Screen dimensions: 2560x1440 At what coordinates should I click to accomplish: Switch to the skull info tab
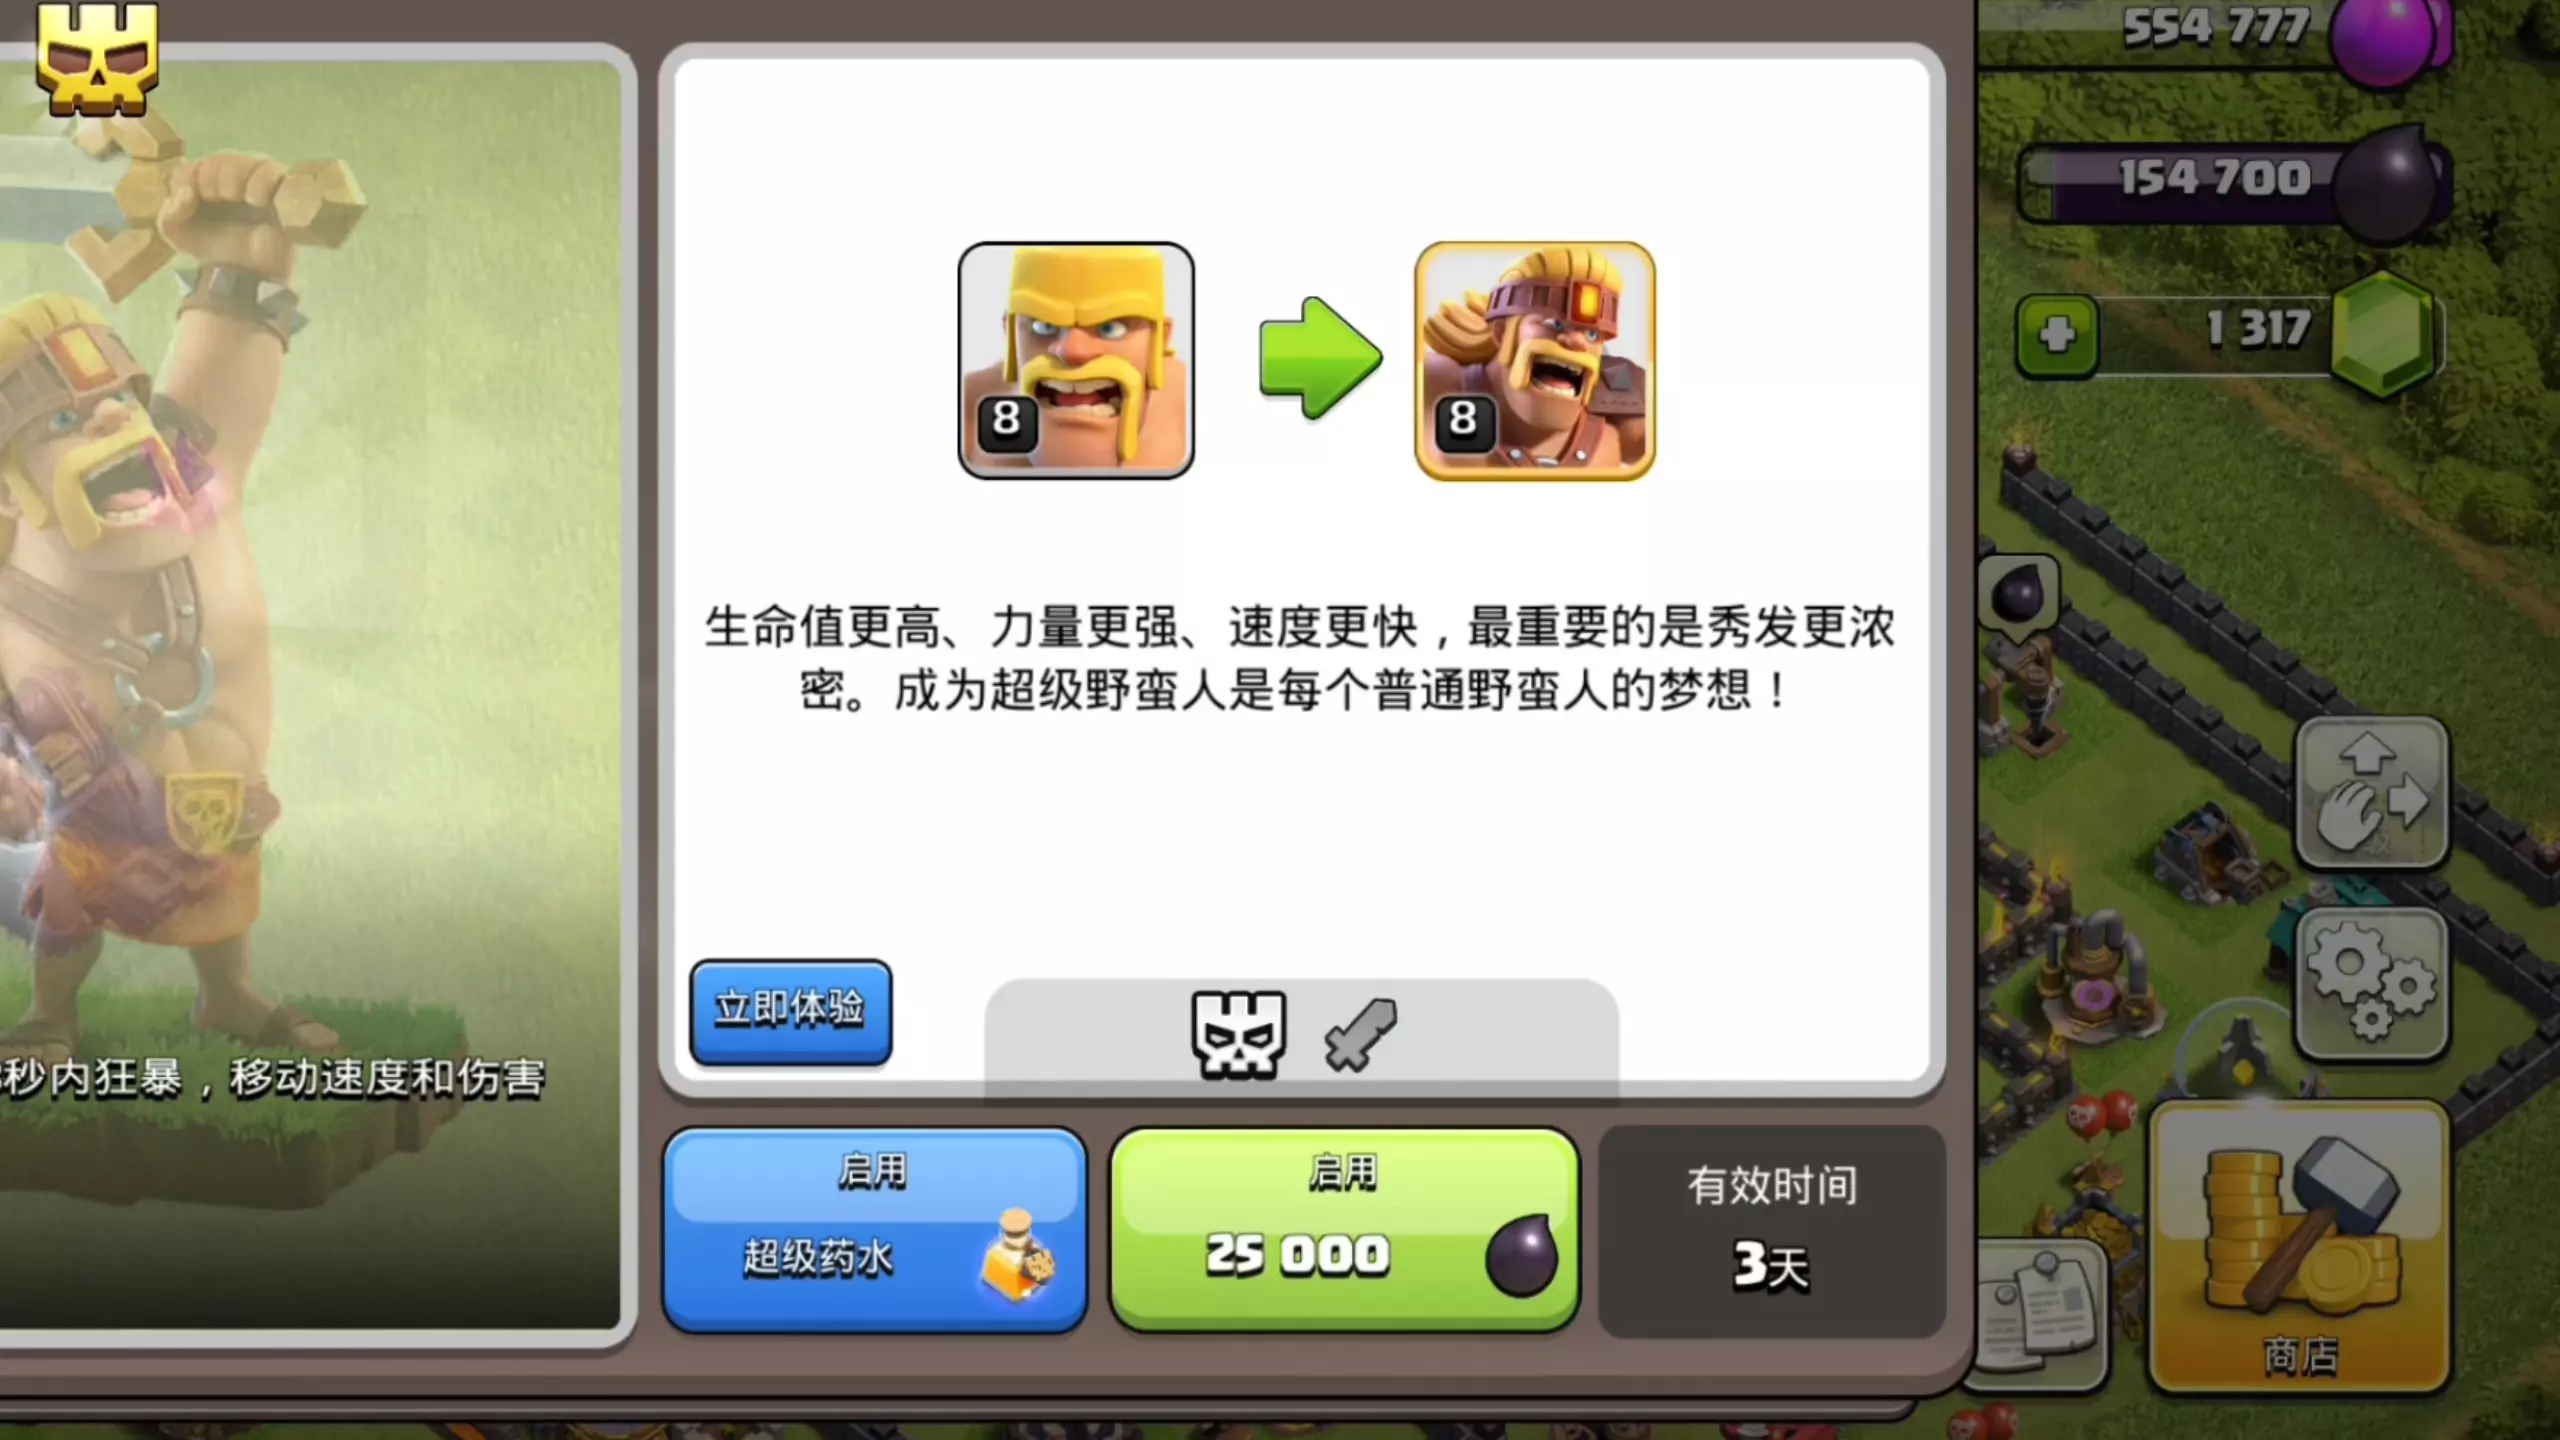pyautogui.click(x=1238, y=1034)
